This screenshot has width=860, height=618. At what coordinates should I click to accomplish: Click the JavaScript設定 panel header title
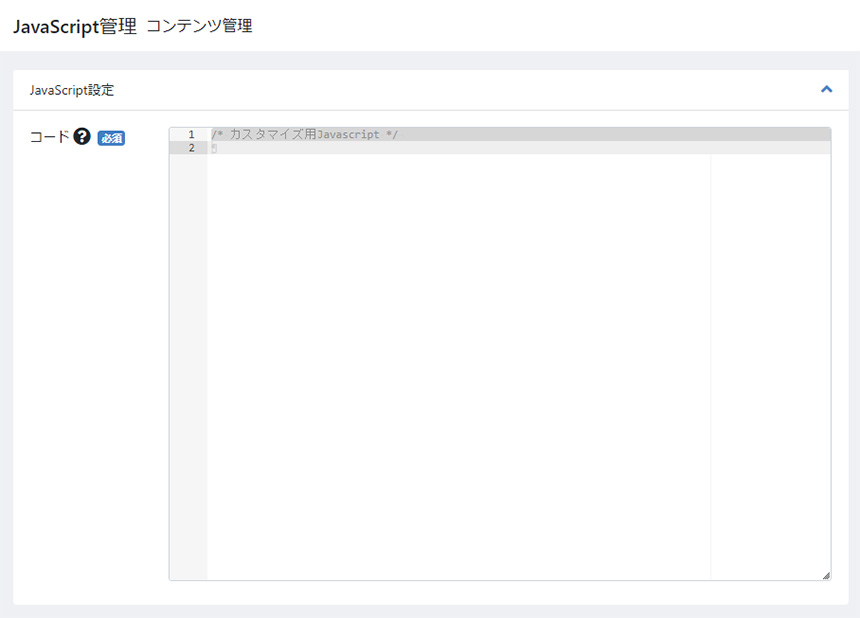[x=71, y=90]
